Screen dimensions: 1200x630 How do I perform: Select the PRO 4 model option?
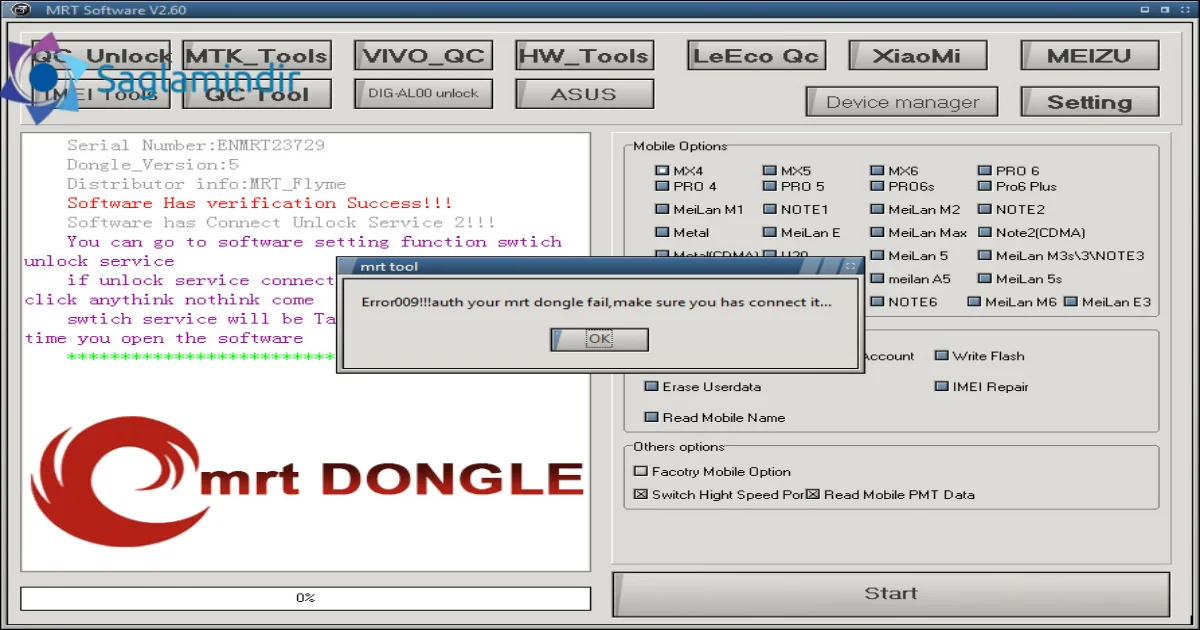pos(686,186)
